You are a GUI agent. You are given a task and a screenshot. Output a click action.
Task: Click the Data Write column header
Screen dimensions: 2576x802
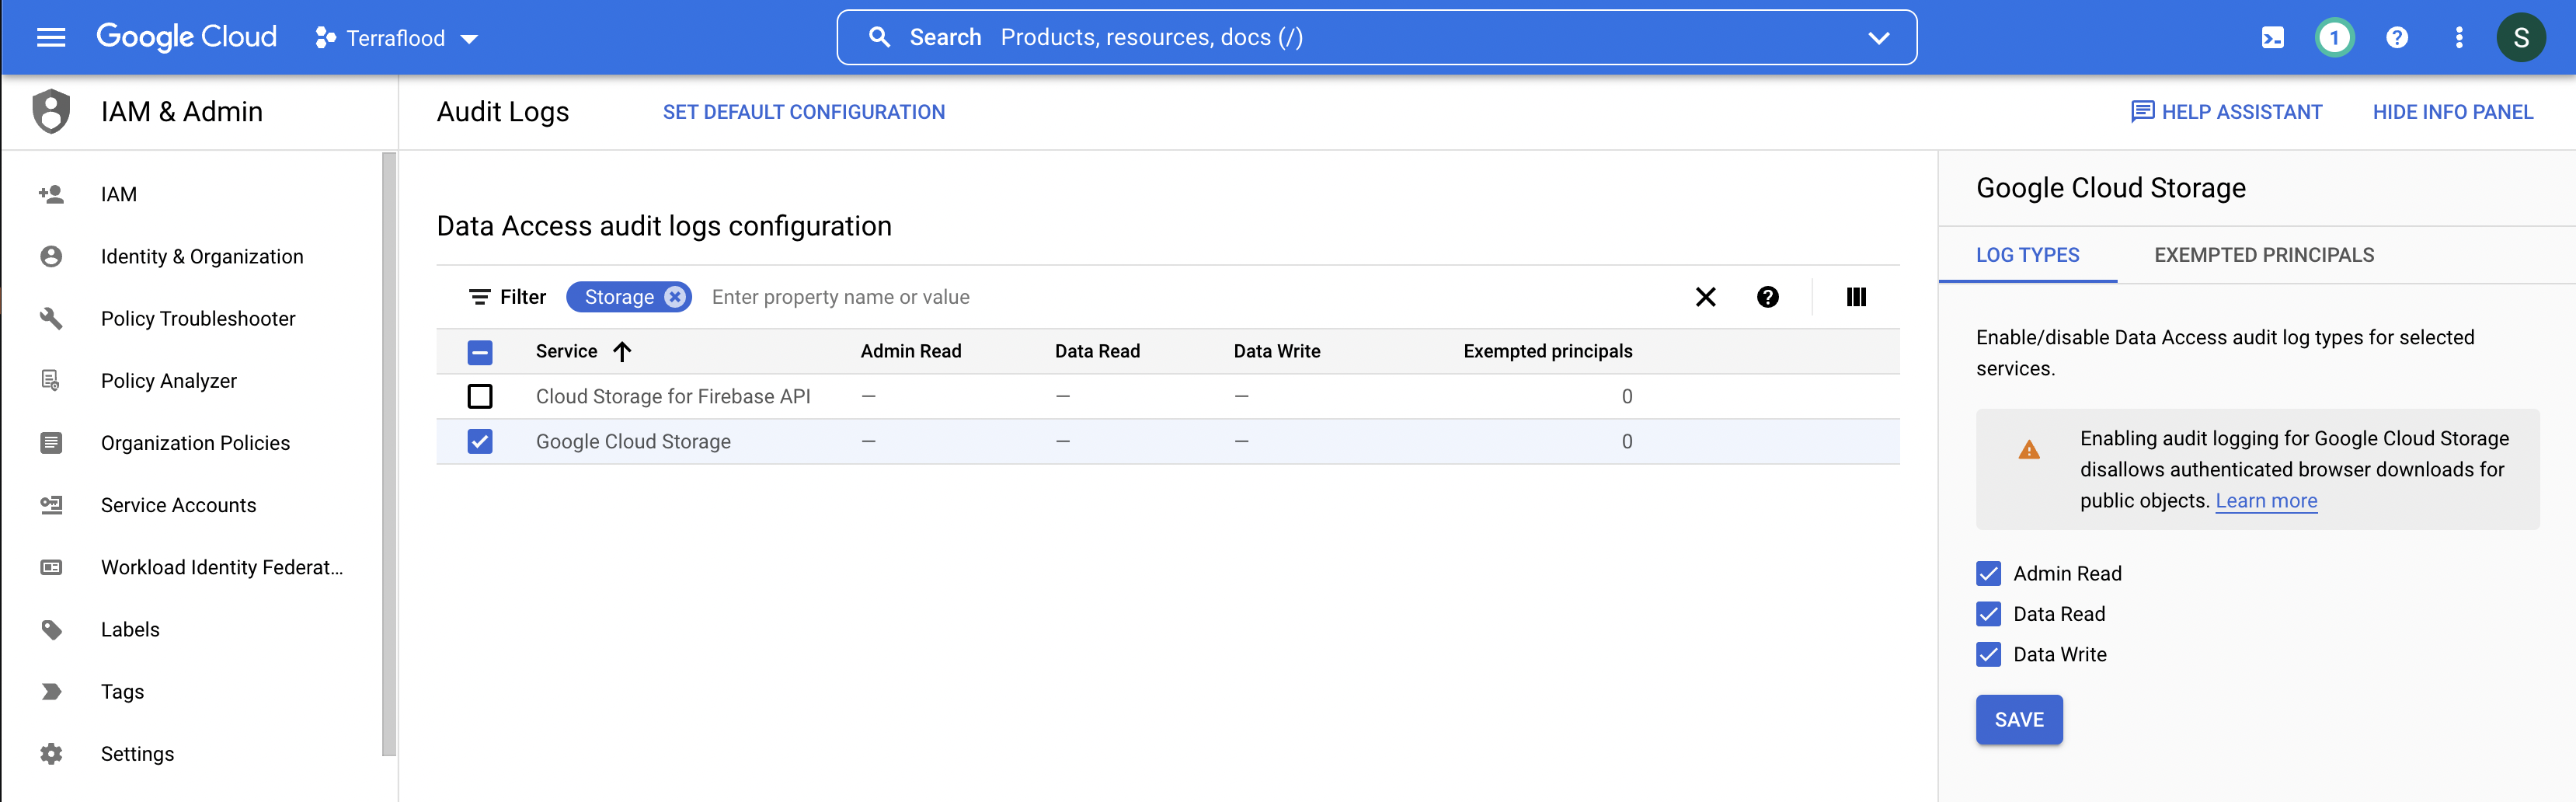click(1276, 351)
